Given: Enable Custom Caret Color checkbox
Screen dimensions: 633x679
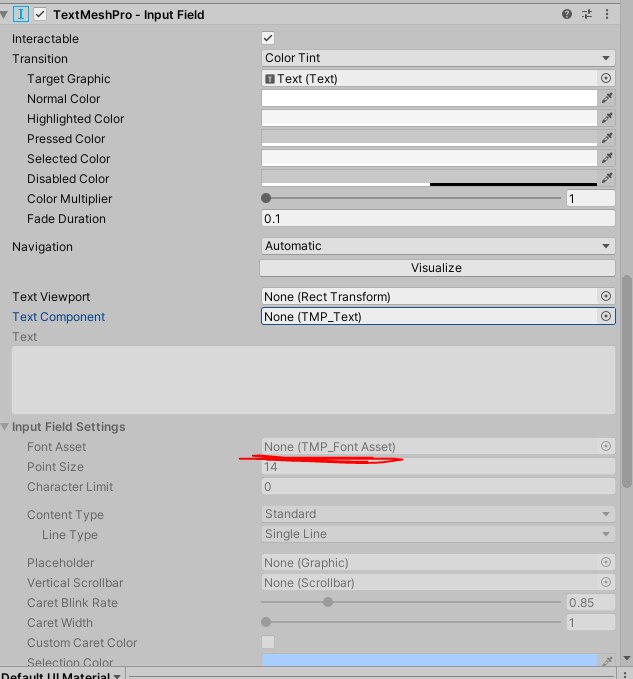Looking at the screenshot, I should tap(268, 642).
